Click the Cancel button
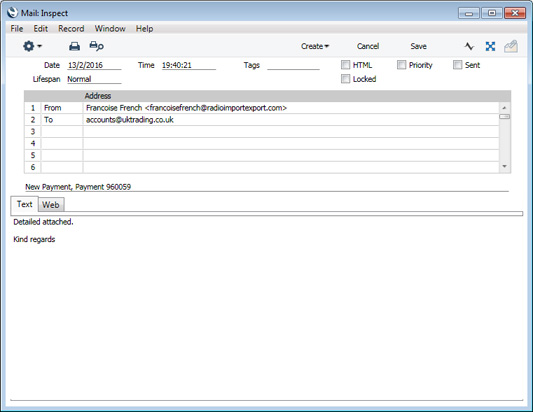The width and height of the screenshot is (533, 412). tap(368, 46)
